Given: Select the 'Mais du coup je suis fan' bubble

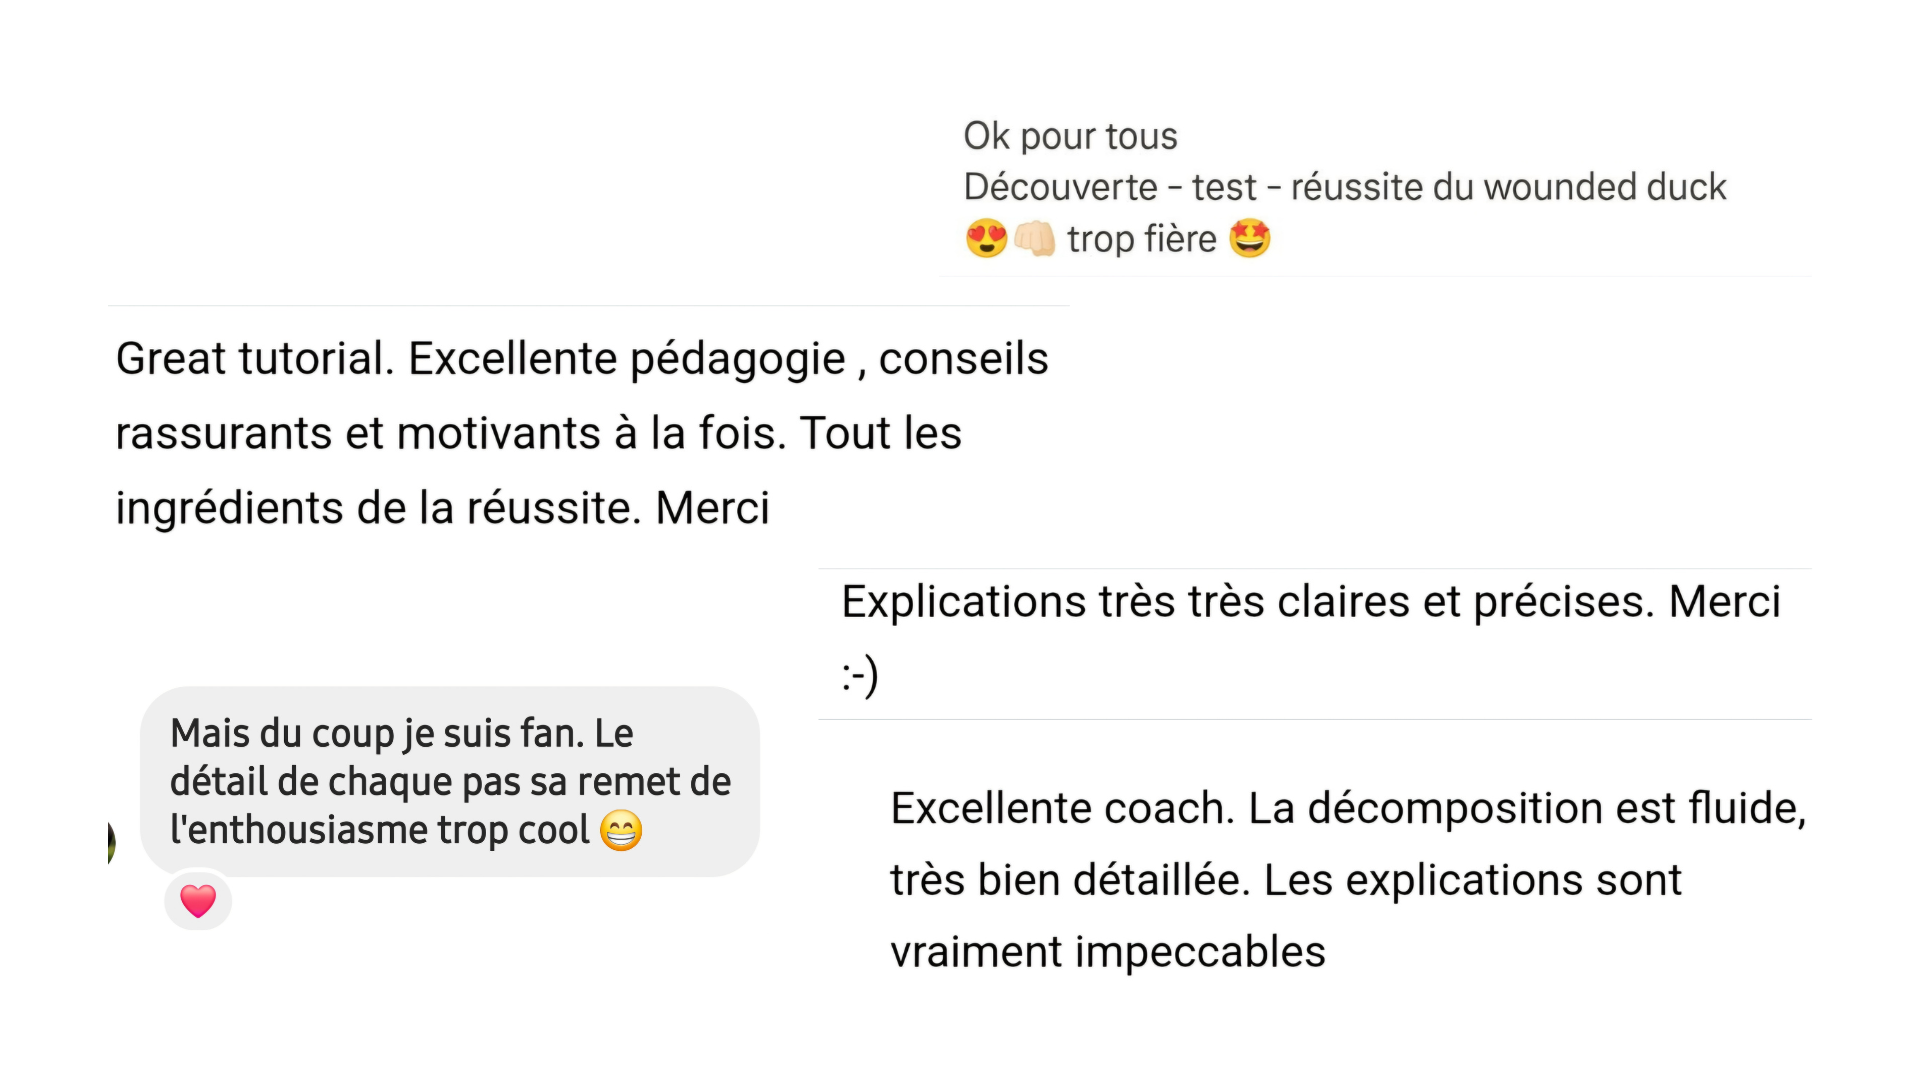Looking at the screenshot, I should [x=450, y=781].
